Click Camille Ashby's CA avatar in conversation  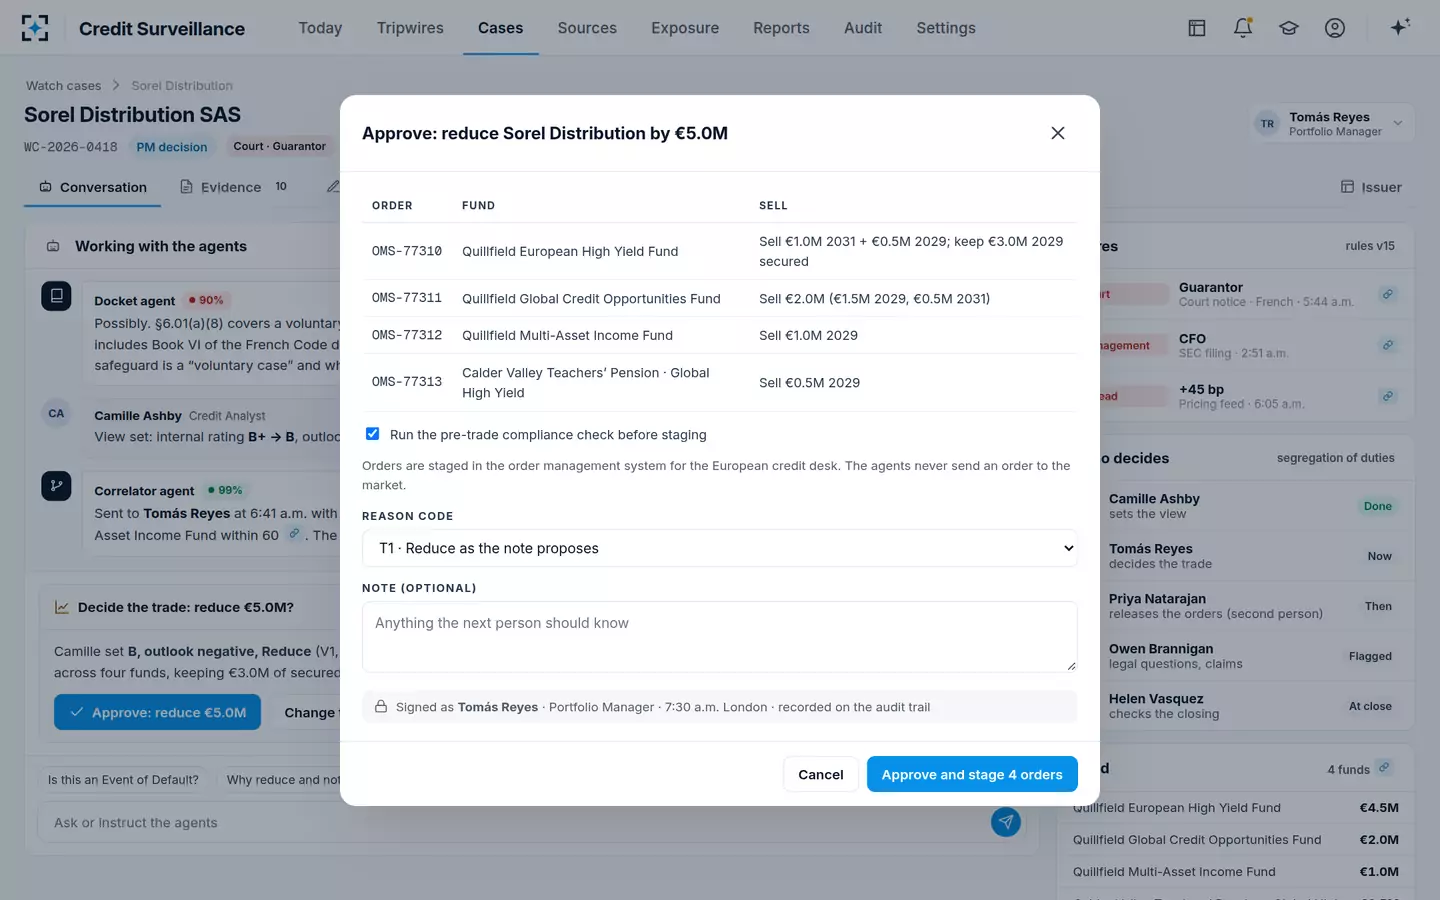coord(56,414)
